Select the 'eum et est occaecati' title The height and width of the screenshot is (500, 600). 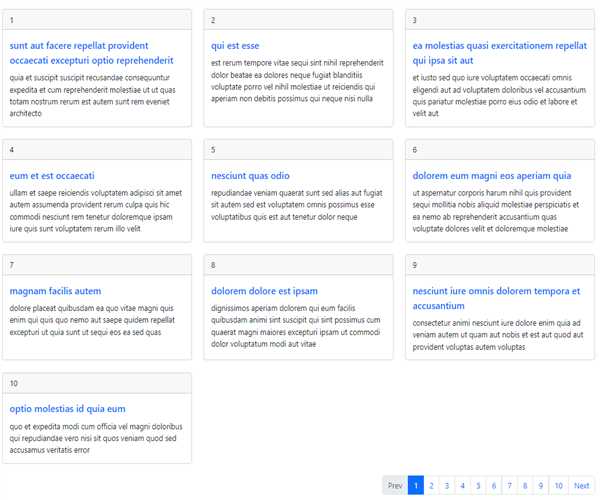click(x=52, y=176)
